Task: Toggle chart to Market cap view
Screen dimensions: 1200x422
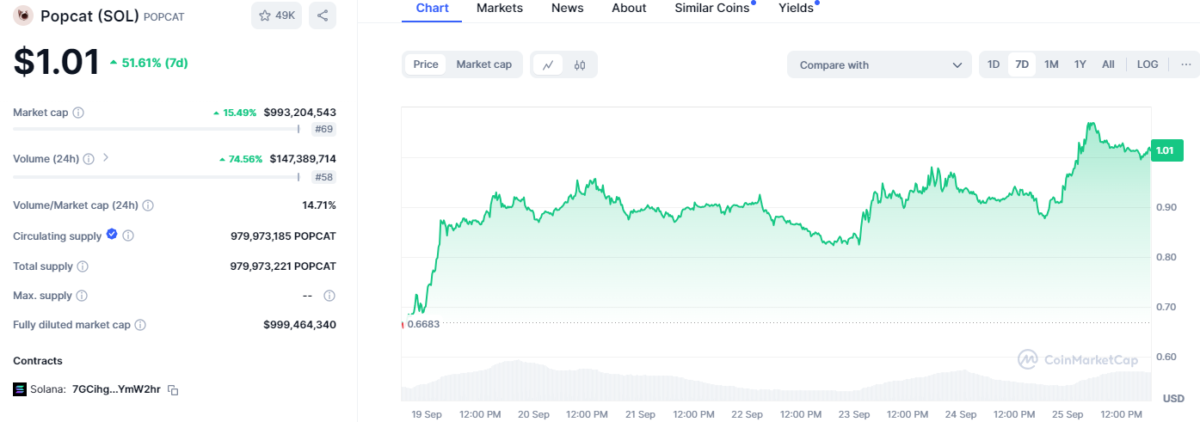Action: pyautogui.click(x=484, y=64)
